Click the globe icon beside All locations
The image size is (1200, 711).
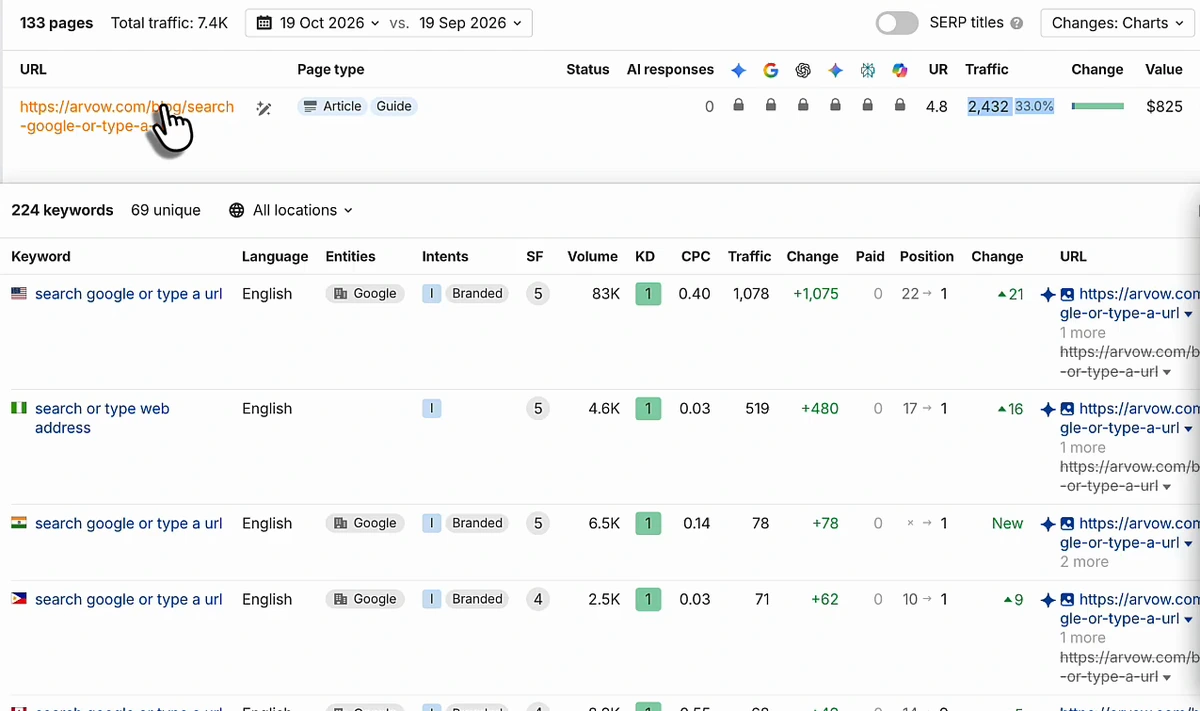[237, 210]
